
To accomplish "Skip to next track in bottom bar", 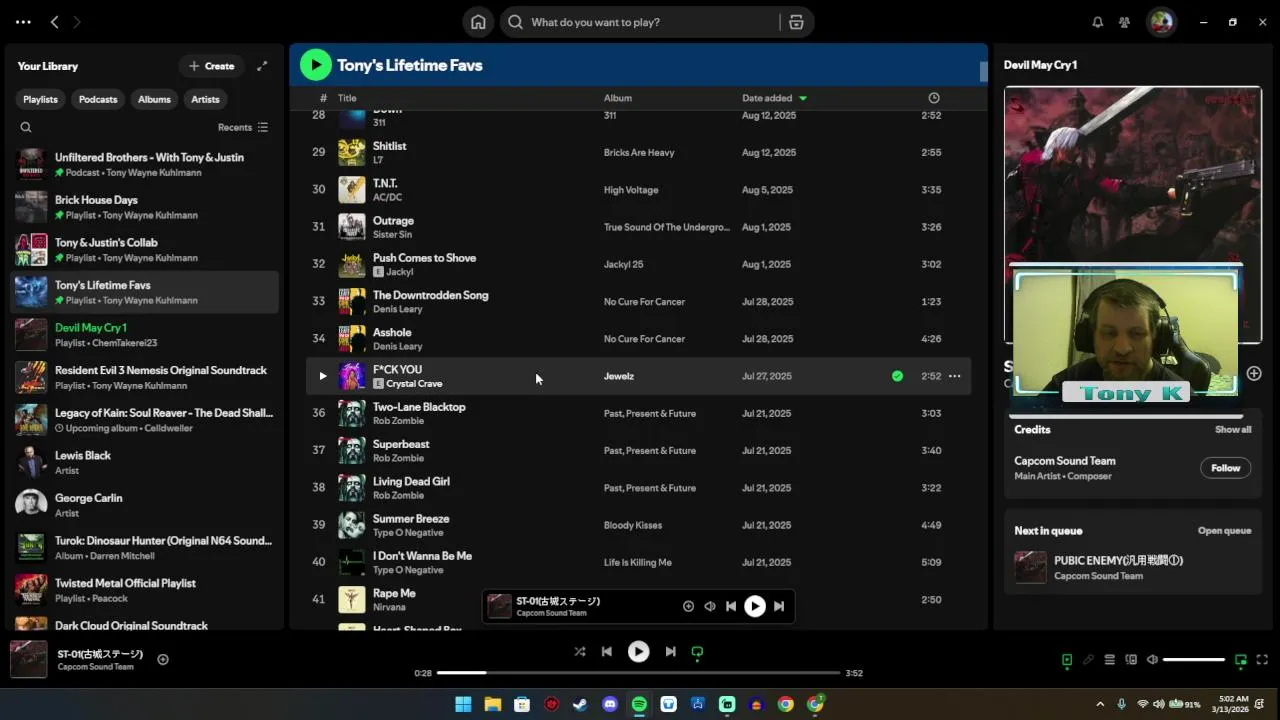I will 670,652.
